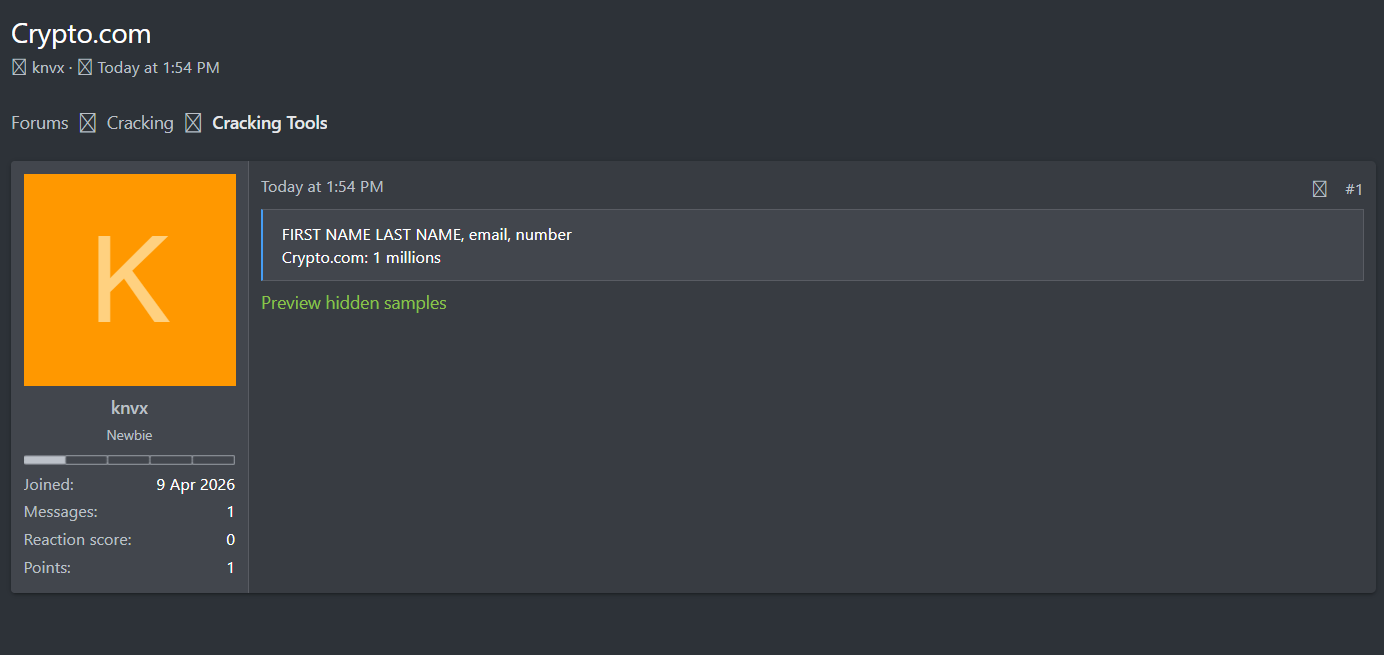
Task: Open the #1 post permalink
Action: click(1354, 189)
